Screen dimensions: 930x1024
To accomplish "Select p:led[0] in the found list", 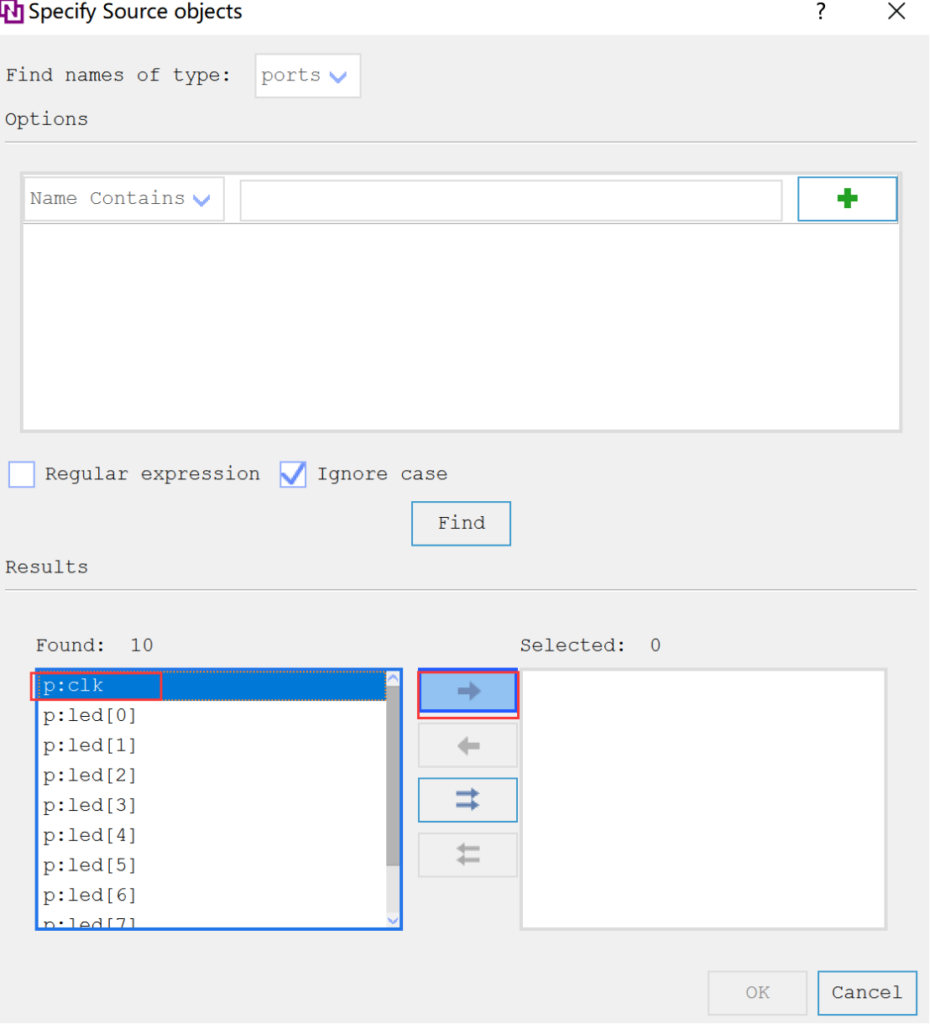I will 90,716.
